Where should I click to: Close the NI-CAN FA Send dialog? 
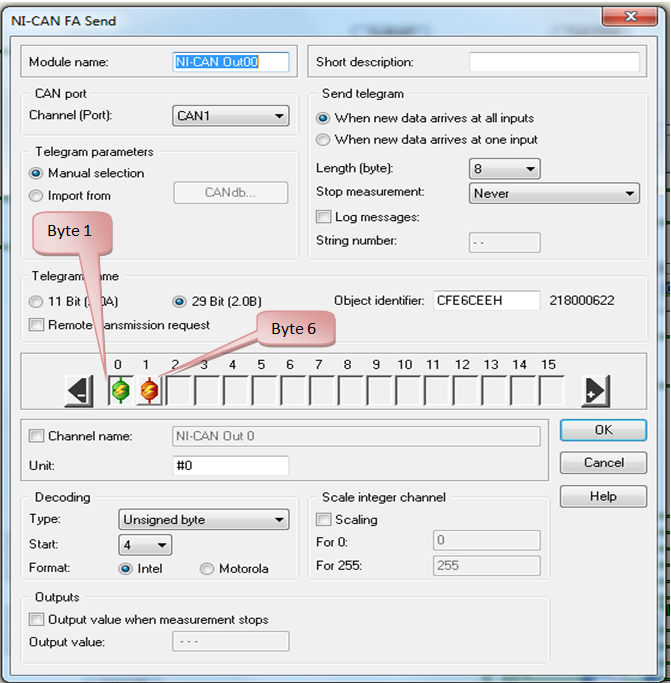pos(630,17)
